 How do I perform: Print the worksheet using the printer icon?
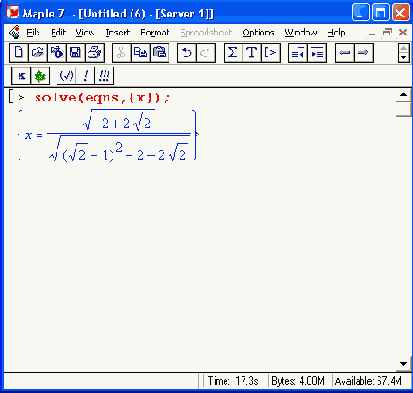click(95, 53)
